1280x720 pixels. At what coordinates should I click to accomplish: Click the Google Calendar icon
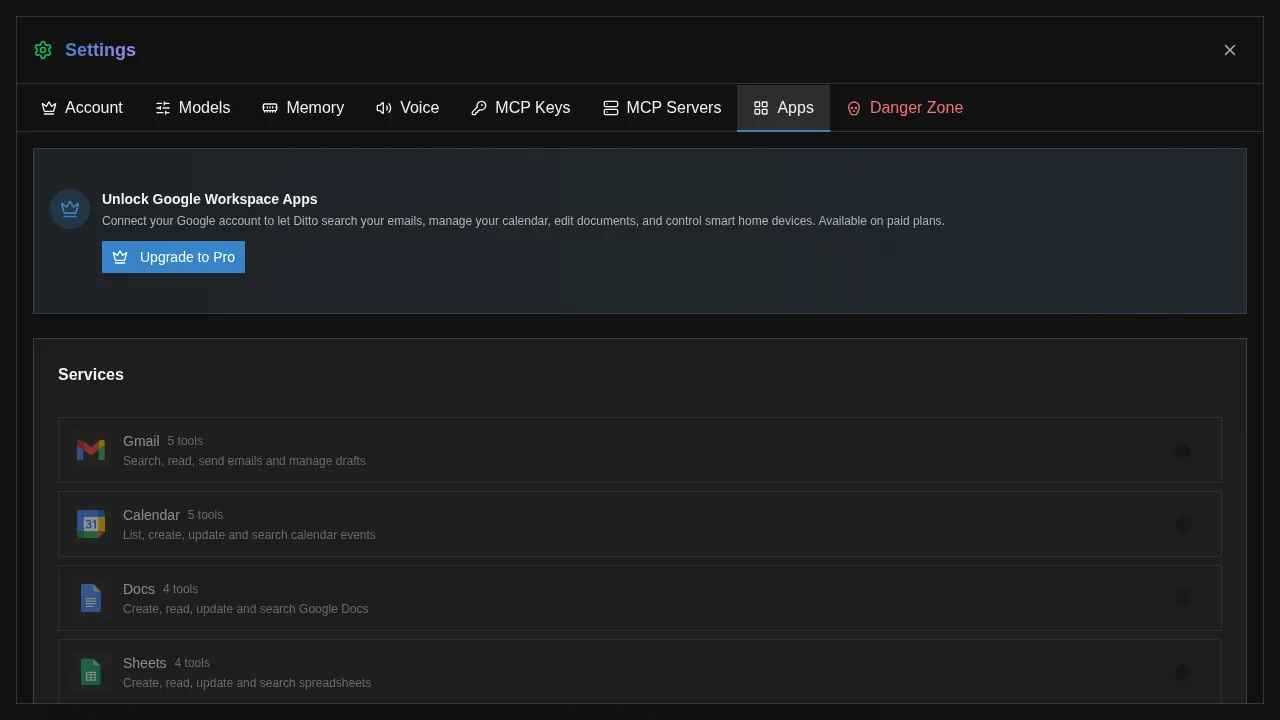[x=91, y=524]
